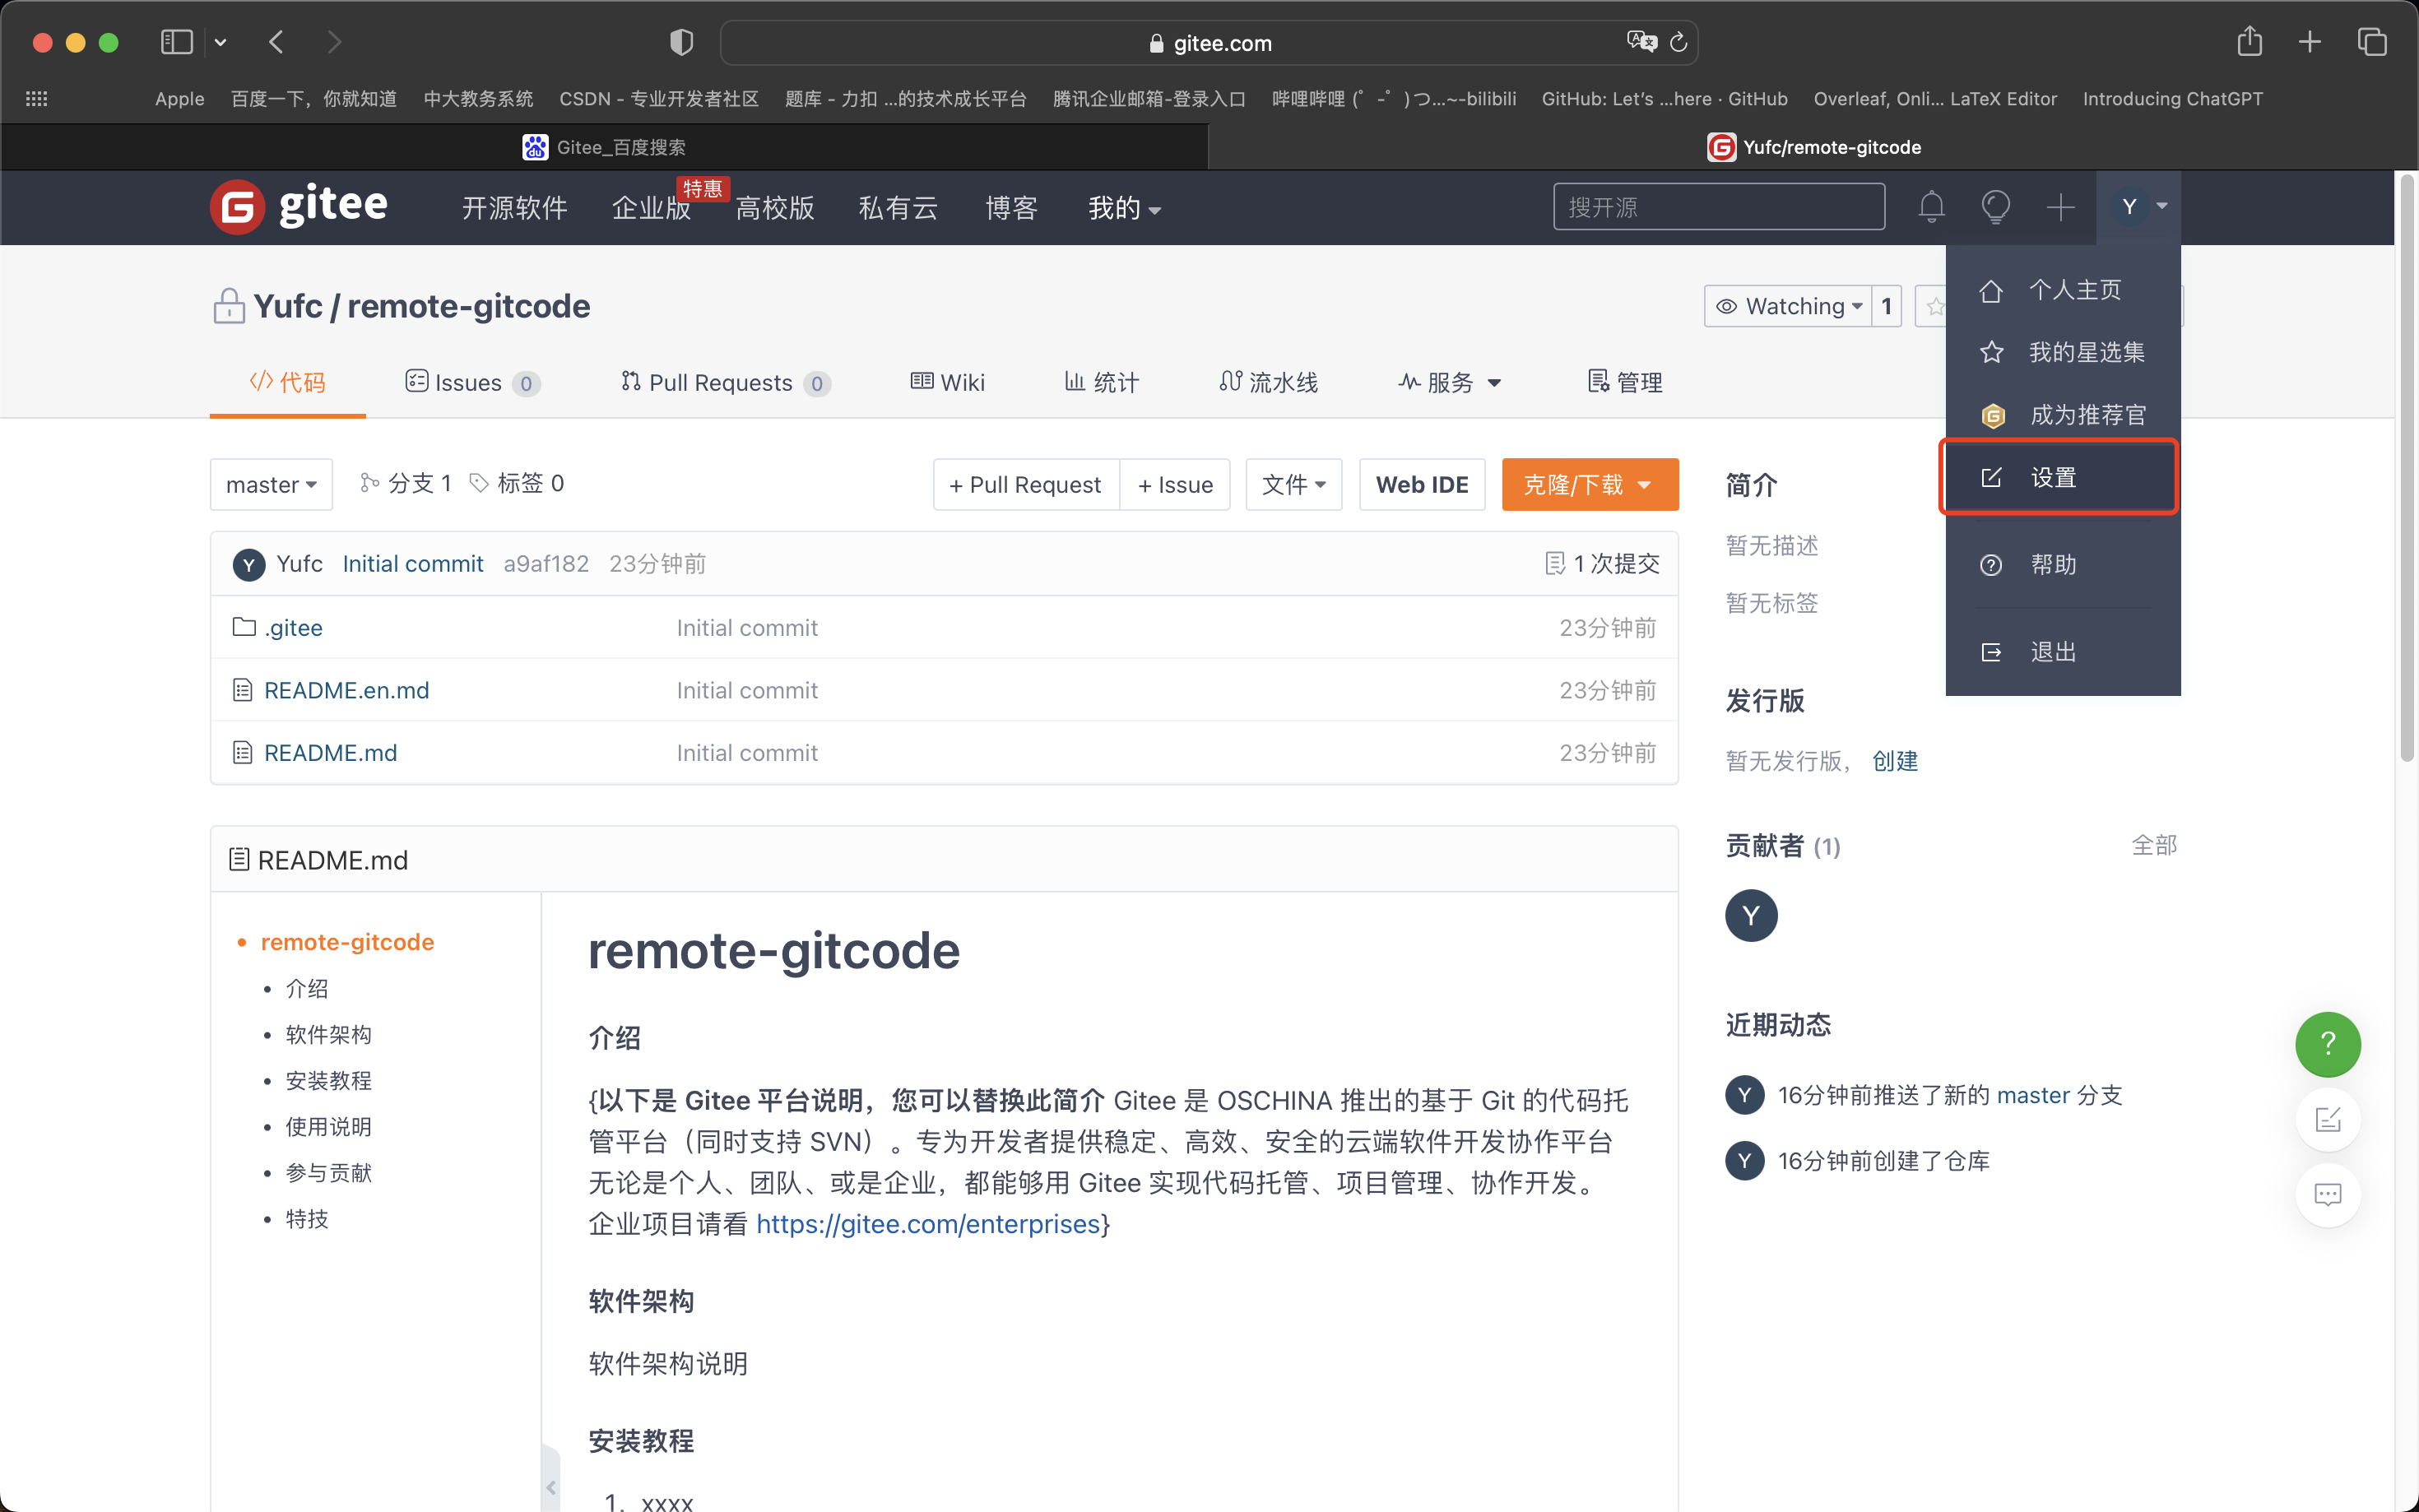
Task: Switch to the Issues tab
Action: click(x=471, y=383)
